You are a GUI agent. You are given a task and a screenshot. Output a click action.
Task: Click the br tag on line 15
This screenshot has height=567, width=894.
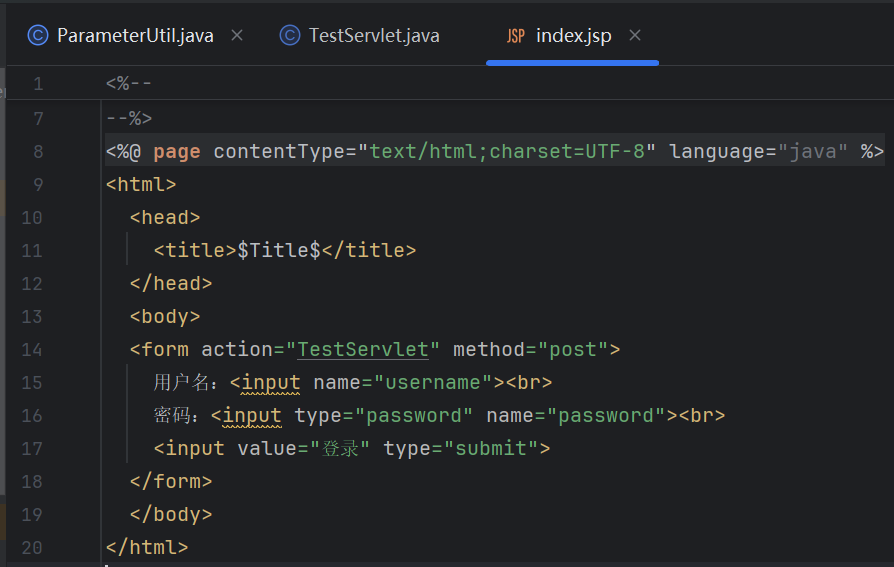pos(529,382)
